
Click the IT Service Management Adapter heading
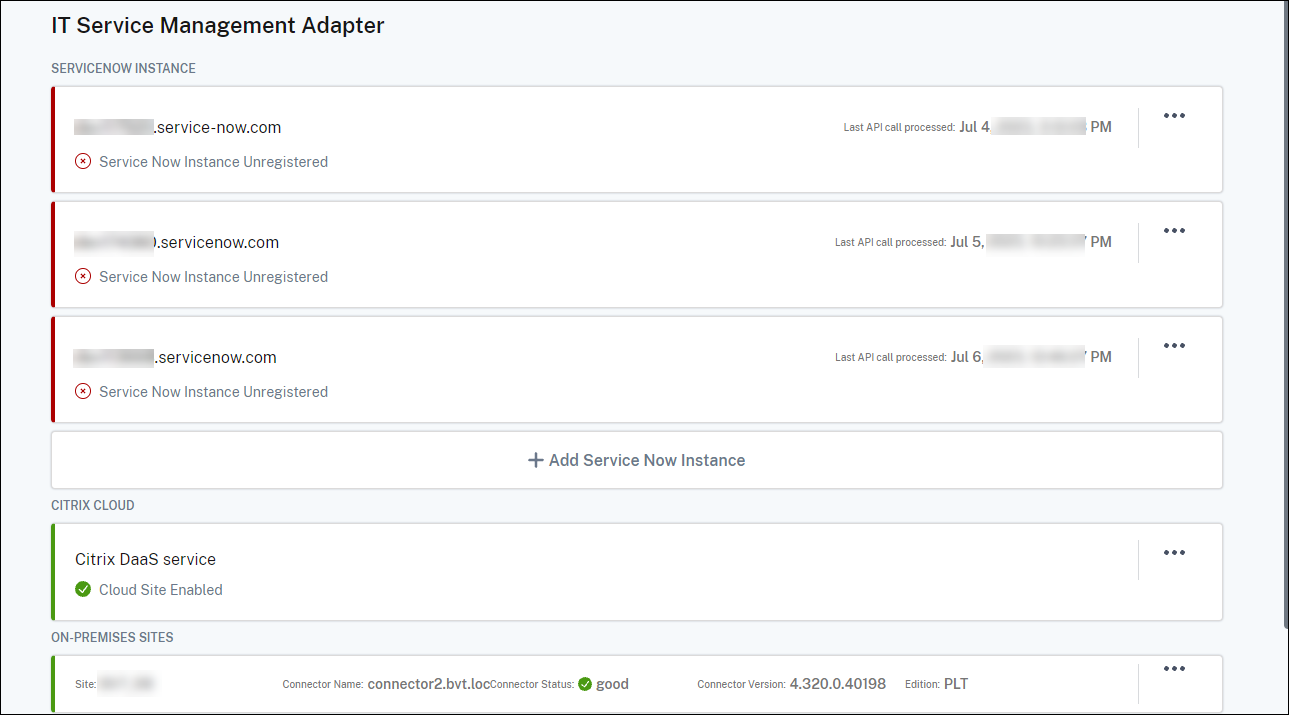[218, 26]
